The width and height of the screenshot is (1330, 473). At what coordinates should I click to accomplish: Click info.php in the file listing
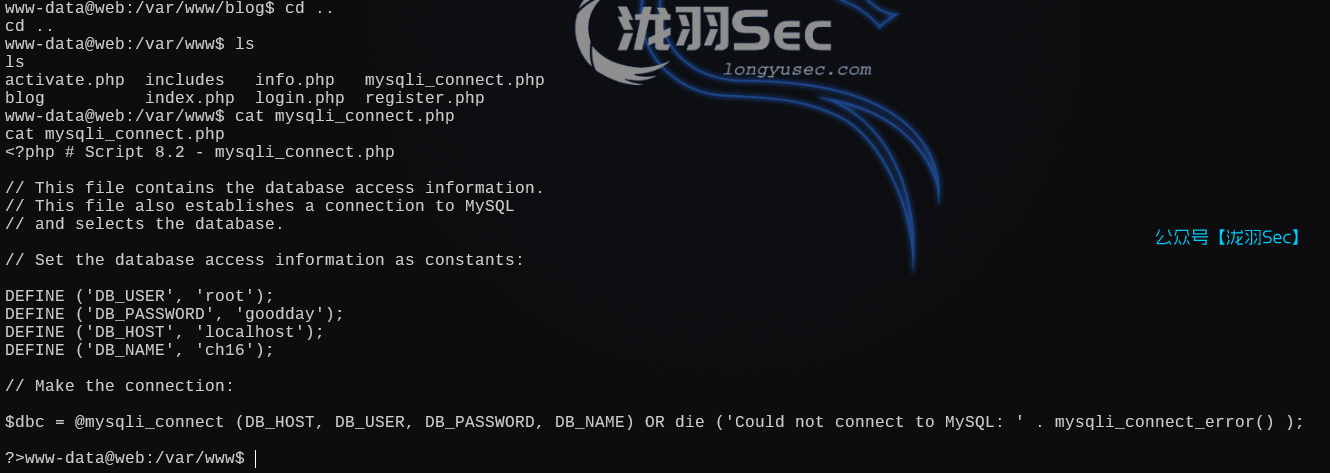pyautogui.click(x=294, y=80)
